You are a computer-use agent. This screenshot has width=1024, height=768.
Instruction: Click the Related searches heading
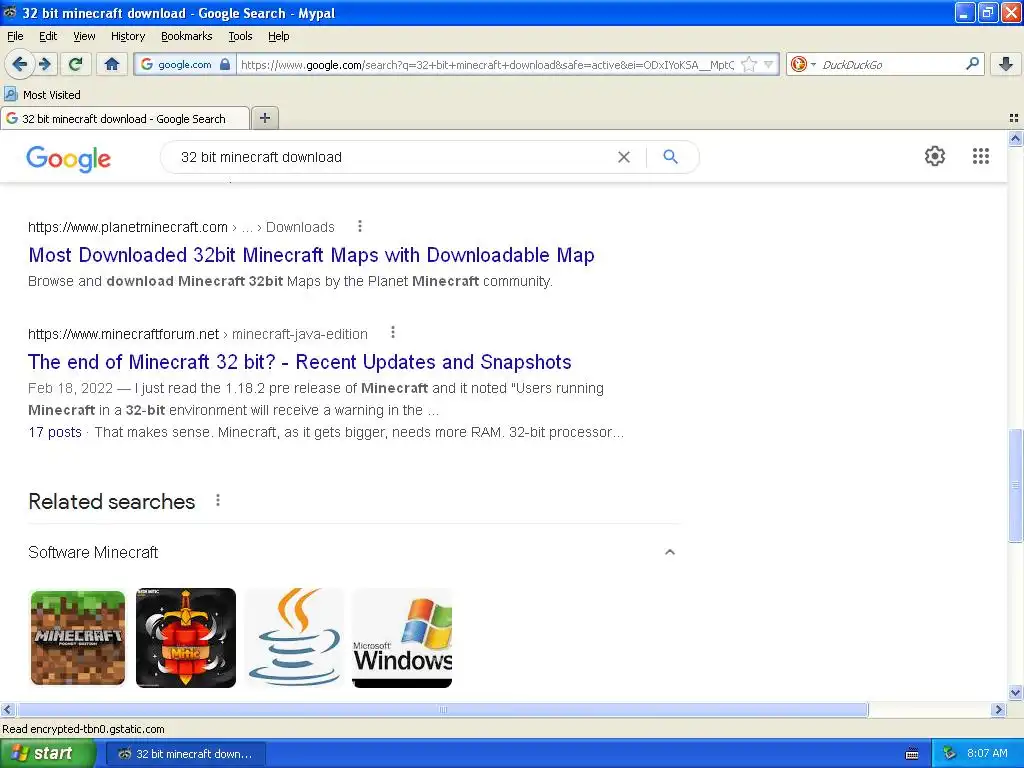point(112,502)
